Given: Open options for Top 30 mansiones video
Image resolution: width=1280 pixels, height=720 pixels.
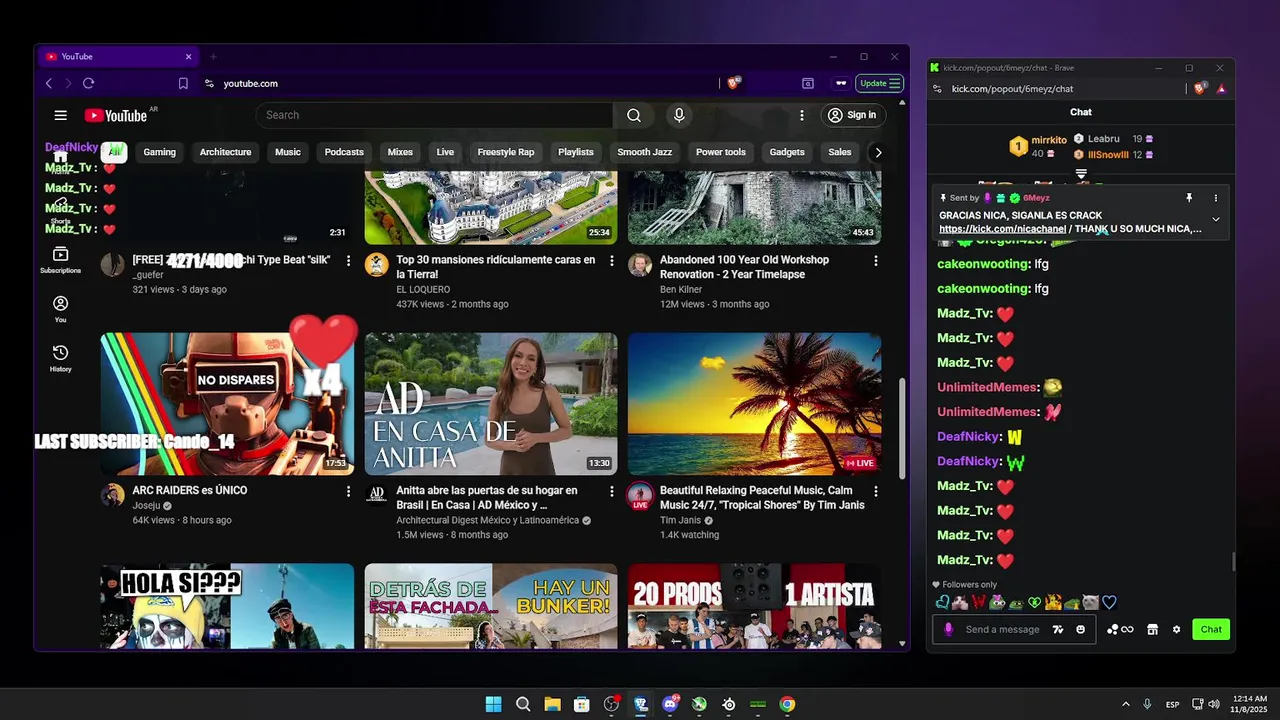Looking at the screenshot, I should click(612, 260).
